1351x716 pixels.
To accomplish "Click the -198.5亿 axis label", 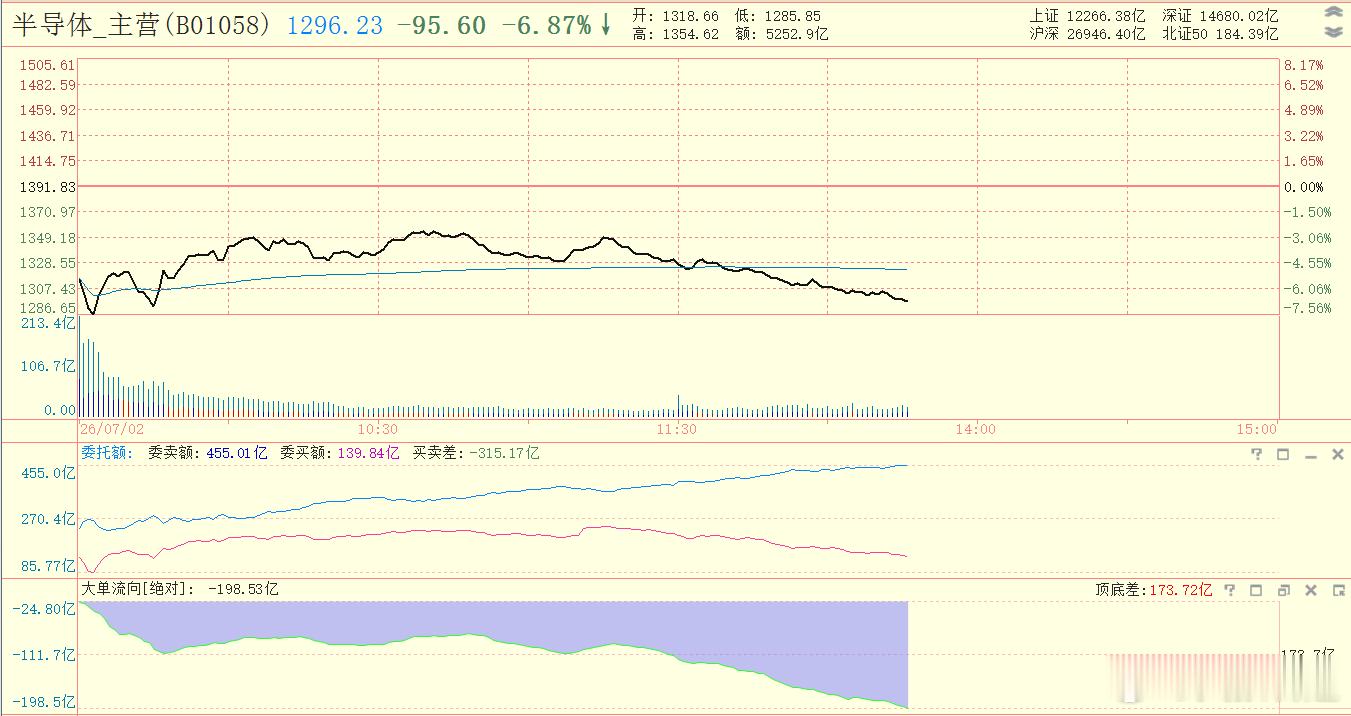I will (46, 702).
